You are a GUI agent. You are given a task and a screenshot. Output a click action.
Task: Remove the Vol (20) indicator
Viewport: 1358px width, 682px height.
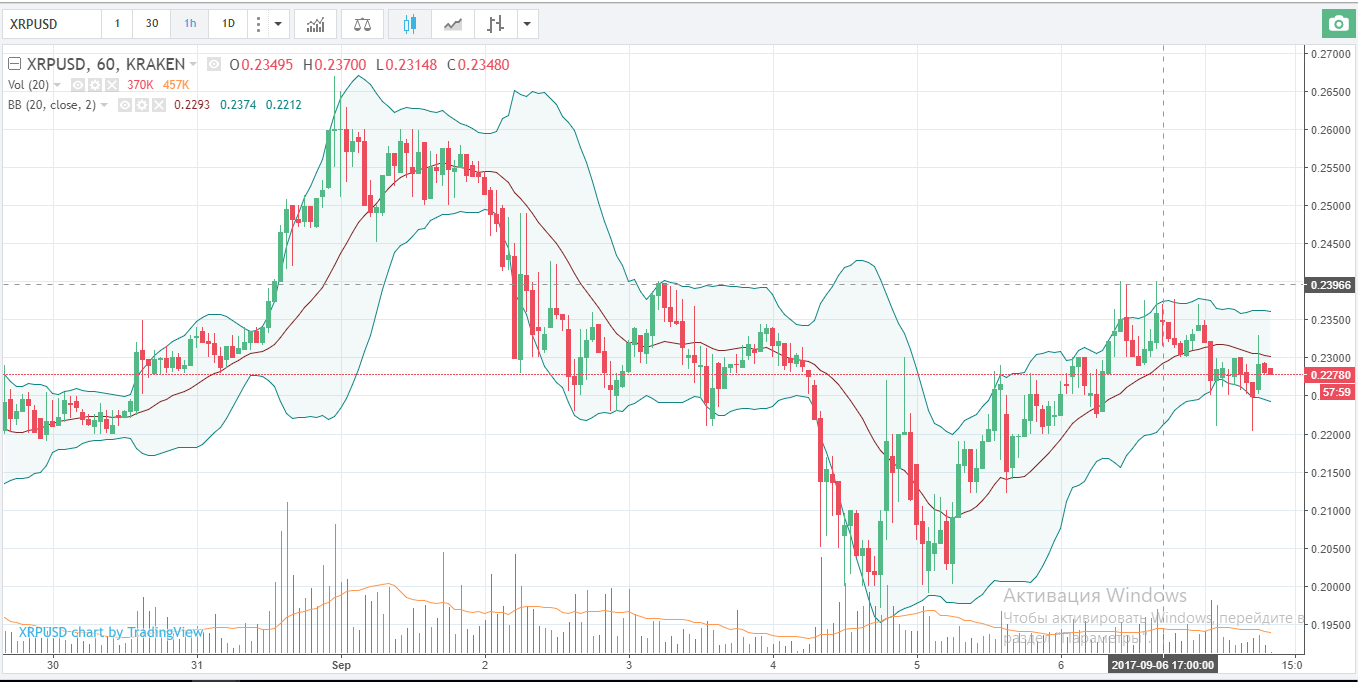click(x=111, y=85)
